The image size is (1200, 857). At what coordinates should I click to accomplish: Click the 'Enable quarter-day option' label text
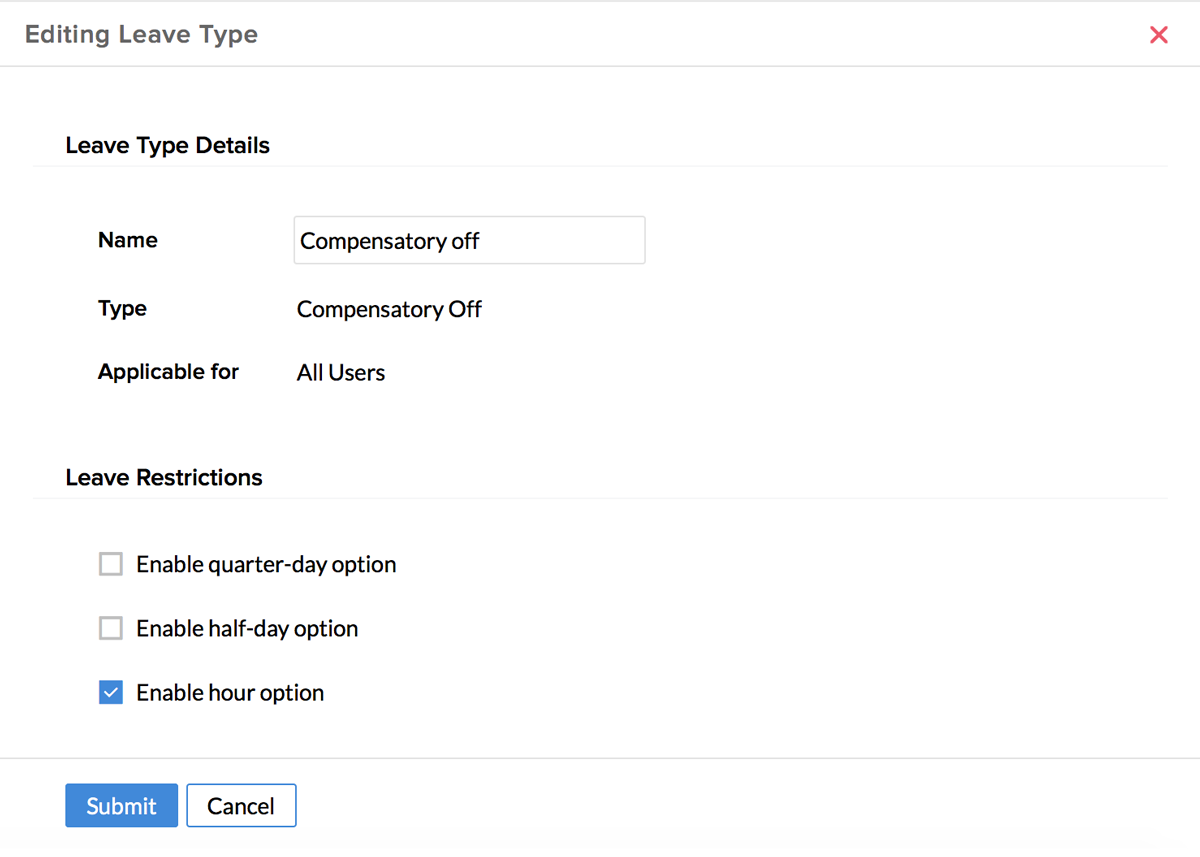(x=266, y=565)
